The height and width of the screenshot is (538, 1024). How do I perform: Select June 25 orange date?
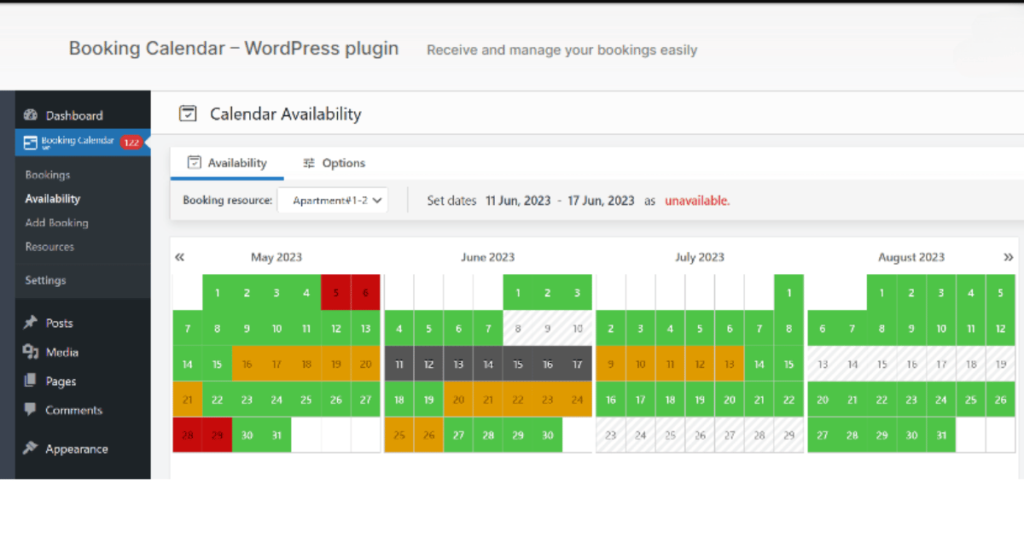coord(399,435)
